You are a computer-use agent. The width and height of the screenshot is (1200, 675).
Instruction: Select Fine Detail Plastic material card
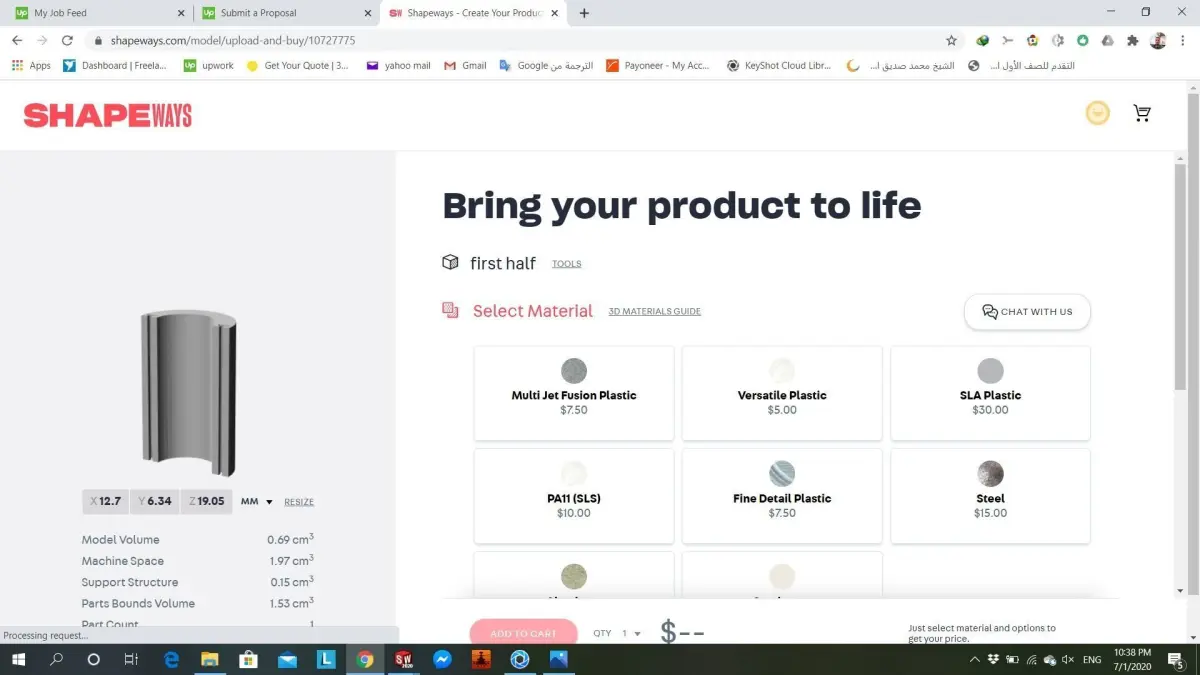pos(782,496)
